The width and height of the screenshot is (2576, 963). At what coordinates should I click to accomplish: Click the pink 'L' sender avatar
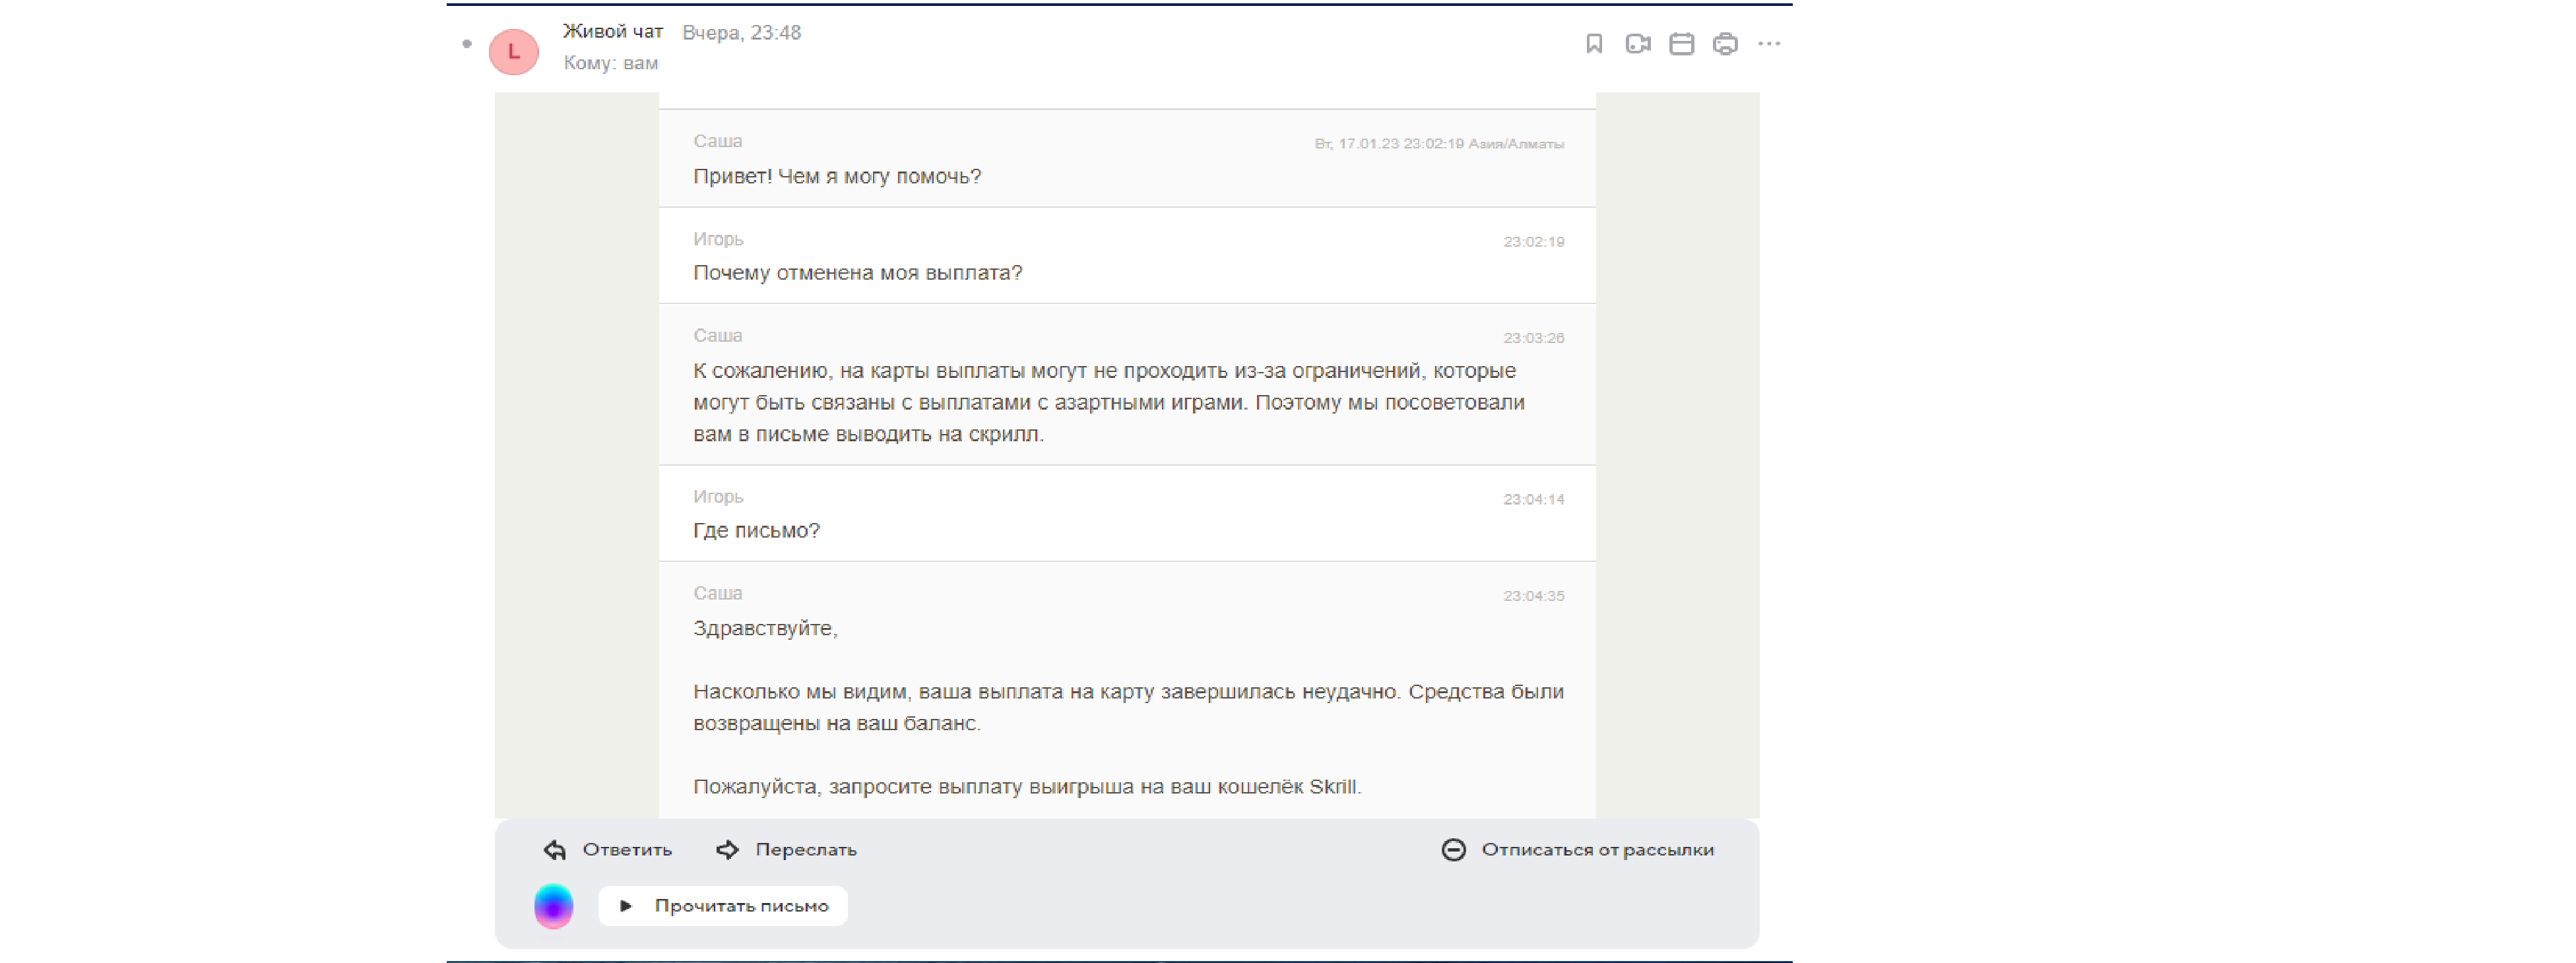pos(513,51)
